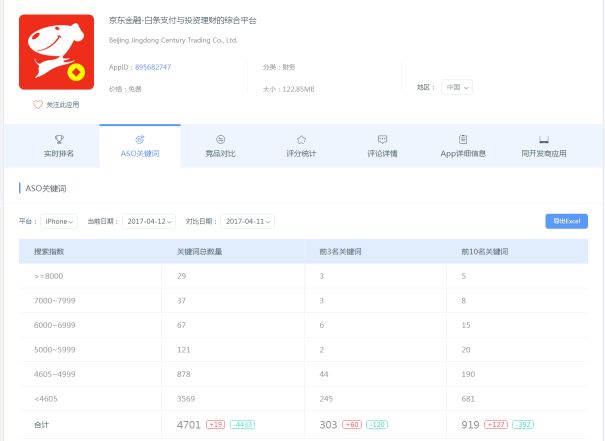Image resolution: width=605 pixels, height=441 pixels.
Task: Open the App详细信息 tab
Action: tap(463, 146)
